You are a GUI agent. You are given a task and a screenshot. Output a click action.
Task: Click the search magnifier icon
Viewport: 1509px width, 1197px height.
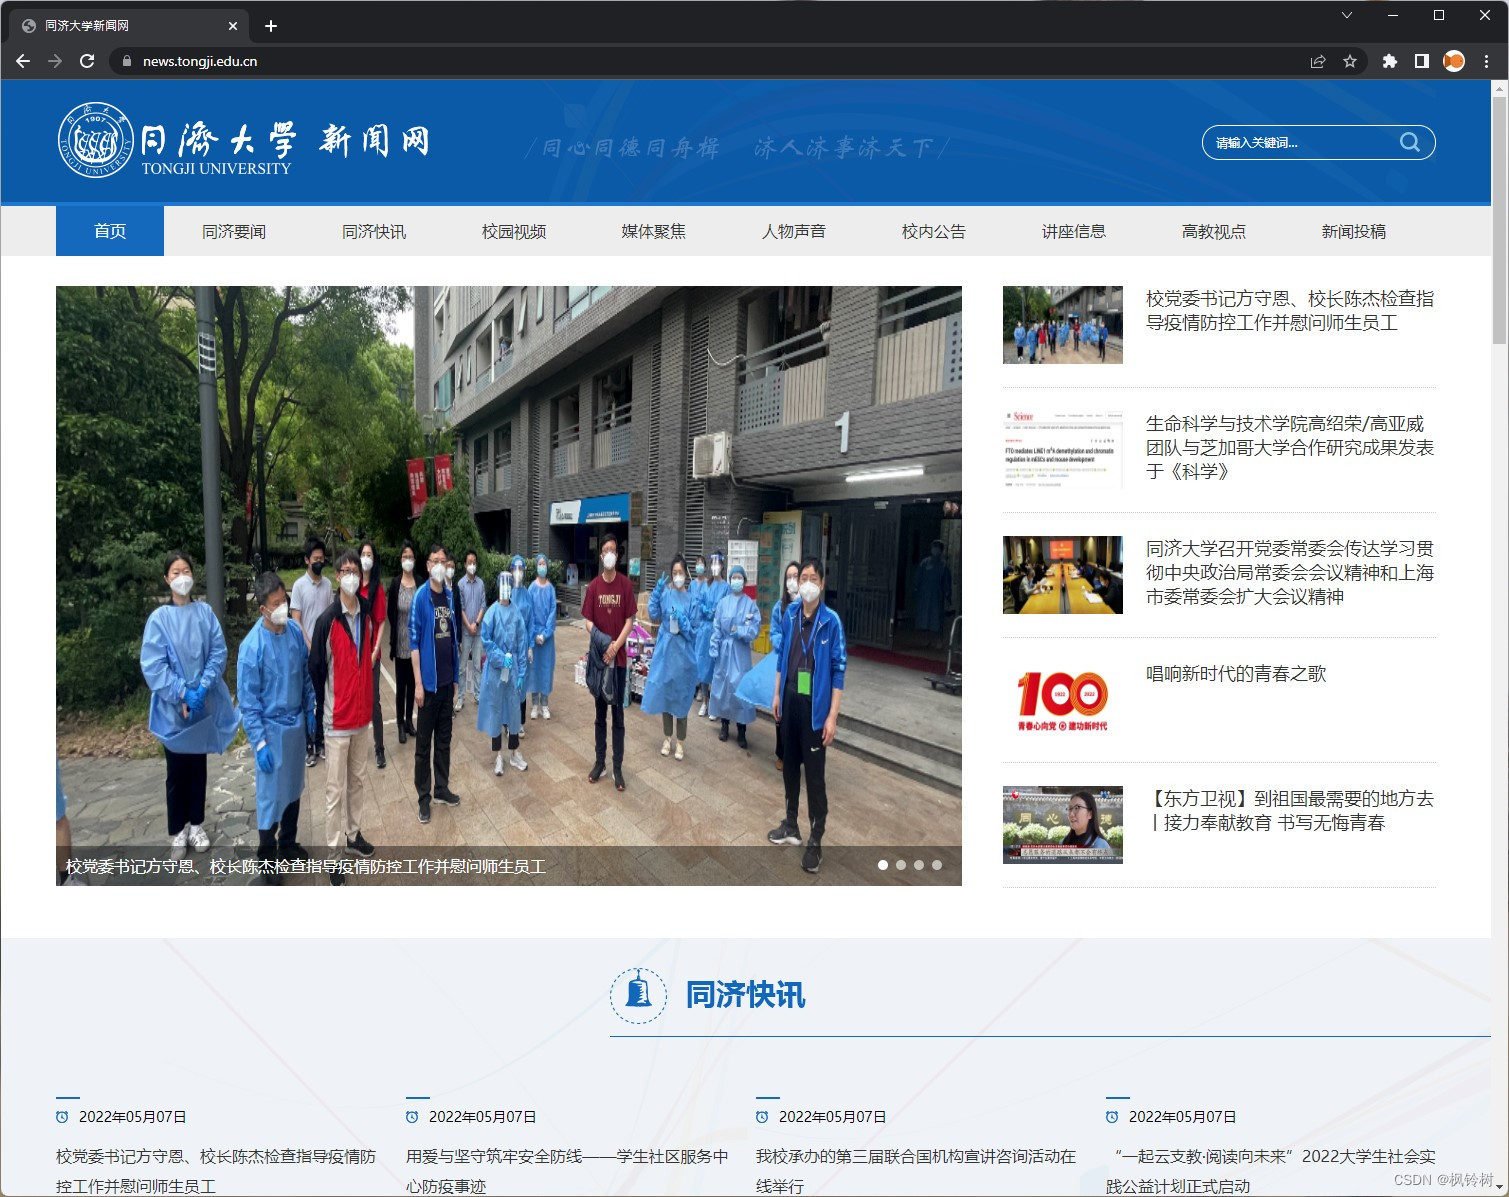1410,142
